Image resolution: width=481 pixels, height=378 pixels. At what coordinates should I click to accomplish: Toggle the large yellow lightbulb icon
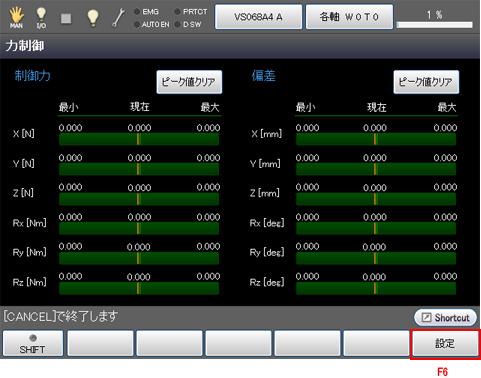coord(93,17)
